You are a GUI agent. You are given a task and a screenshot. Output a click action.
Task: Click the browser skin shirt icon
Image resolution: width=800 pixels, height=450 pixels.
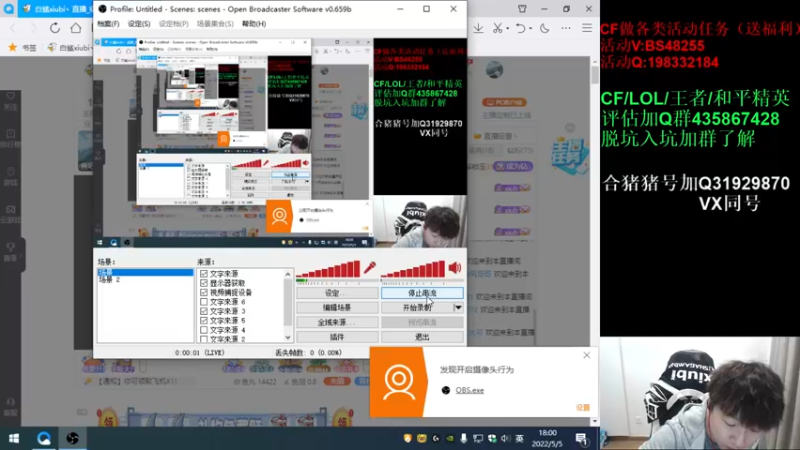[522, 9]
